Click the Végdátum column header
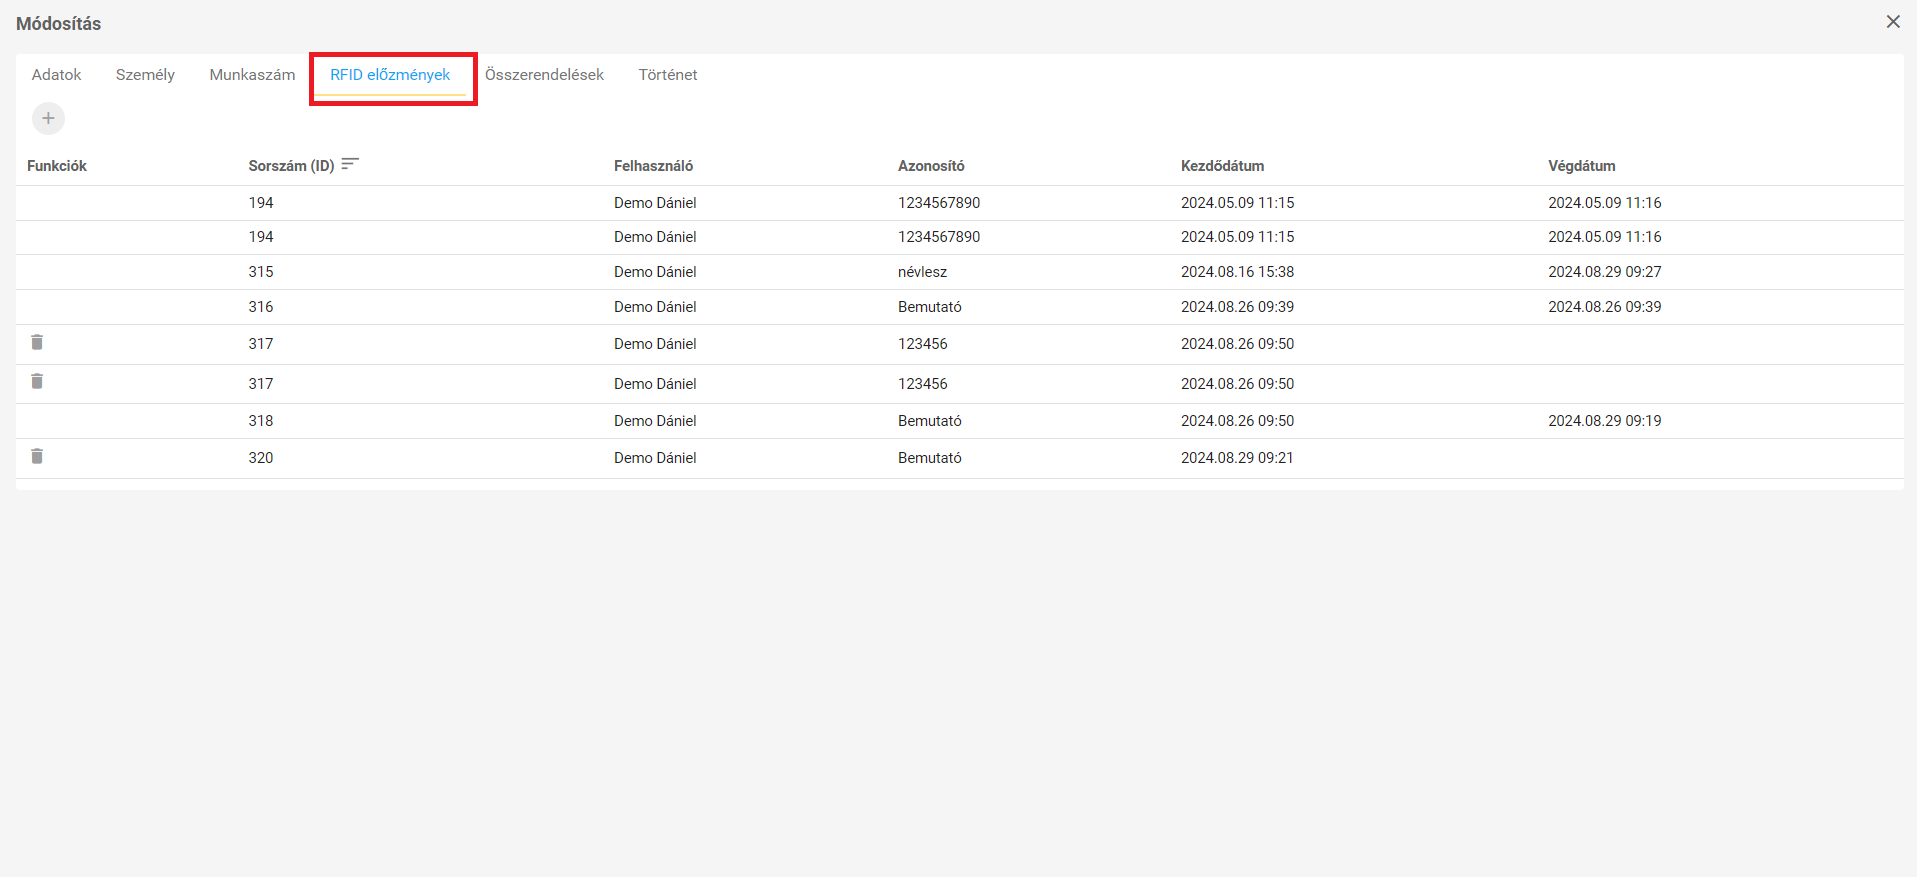The height and width of the screenshot is (877, 1917). (1581, 166)
